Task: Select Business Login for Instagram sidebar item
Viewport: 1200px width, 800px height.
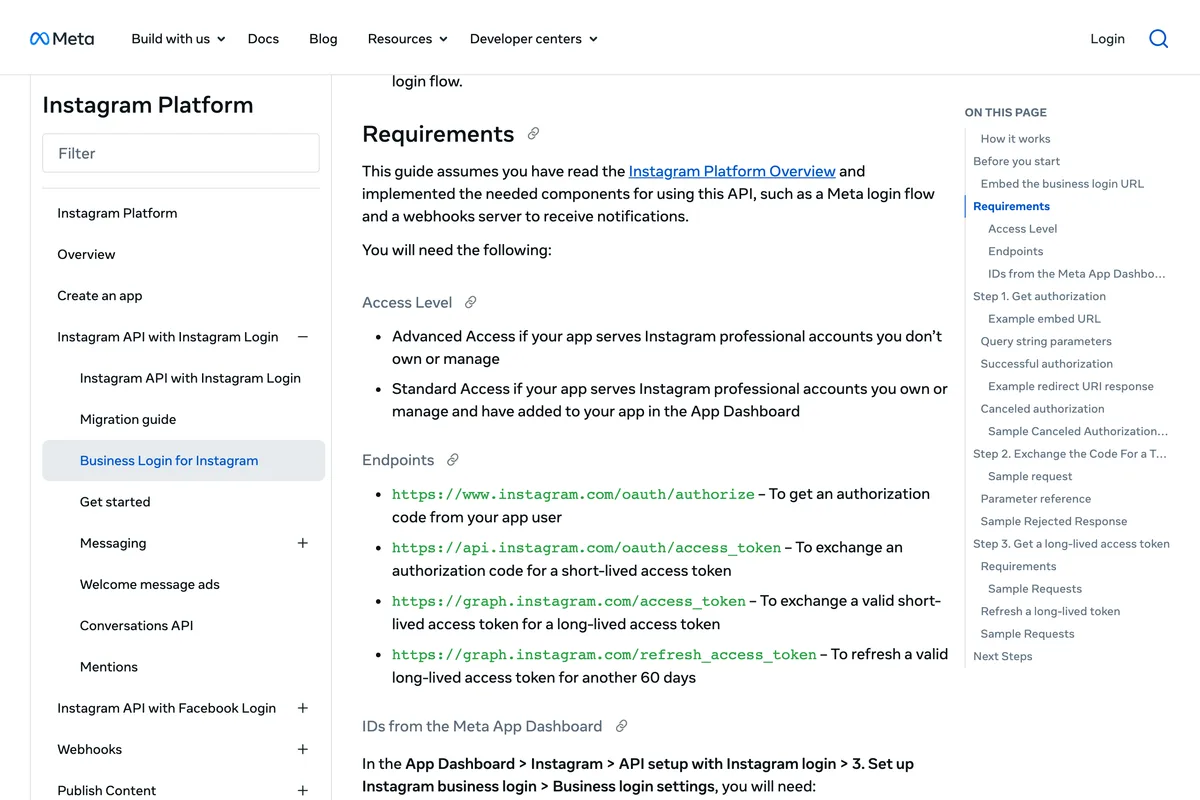Action: click(x=183, y=460)
